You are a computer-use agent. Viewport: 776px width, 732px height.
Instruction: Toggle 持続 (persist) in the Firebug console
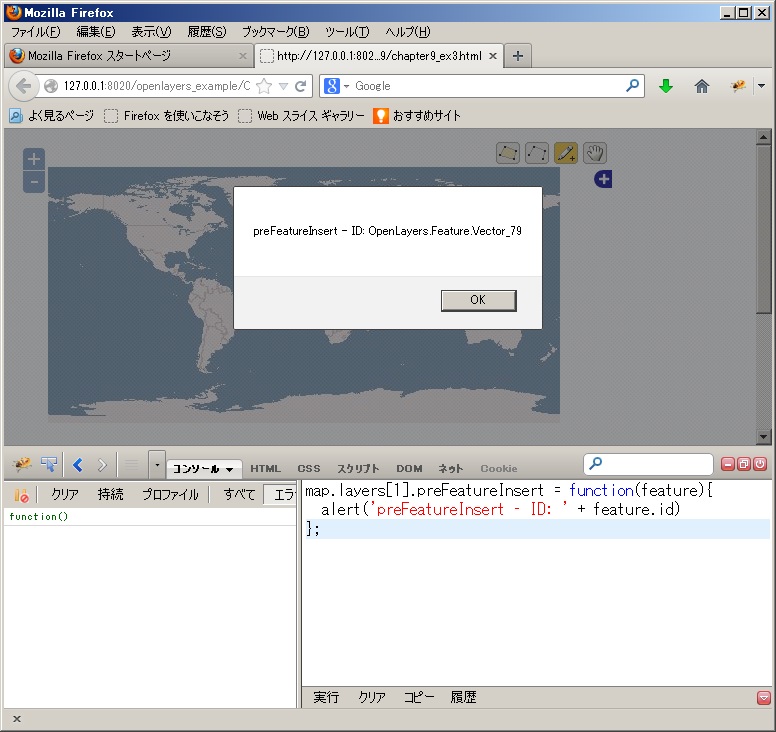pos(111,494)
